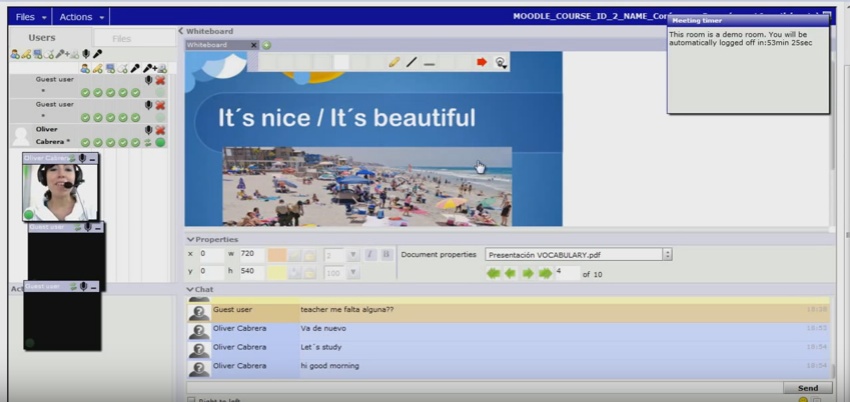Jump to last document page
This screenshot has height=402, width=850.
click(x=545, y=273)
